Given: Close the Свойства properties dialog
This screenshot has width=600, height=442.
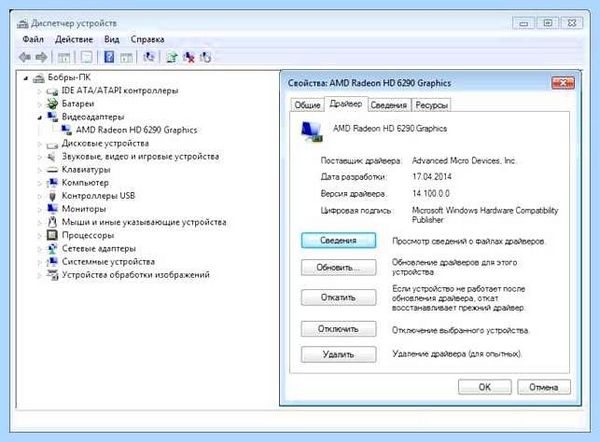Looking at the screenshot, I should tap(563, 83).
